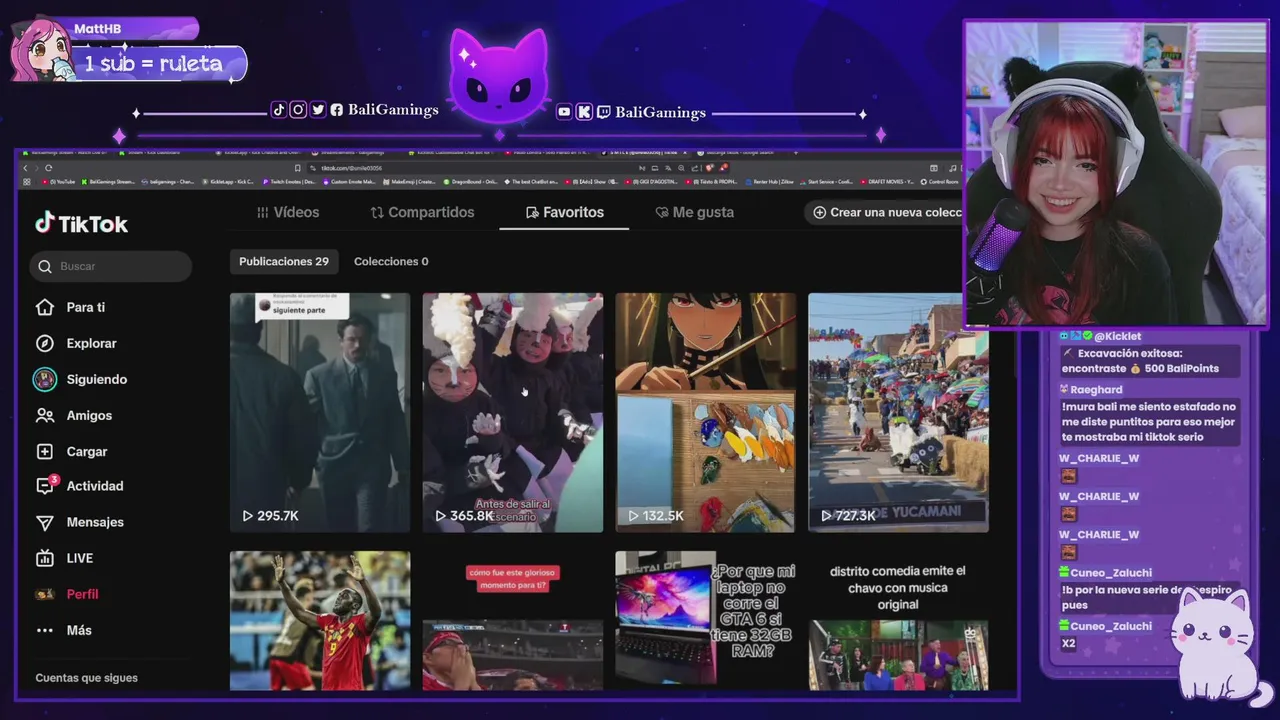This screenshot has width=1280, height=720.
Task: Open the Yucamani parade video thumbnail
Action: [x=898, y=412]
